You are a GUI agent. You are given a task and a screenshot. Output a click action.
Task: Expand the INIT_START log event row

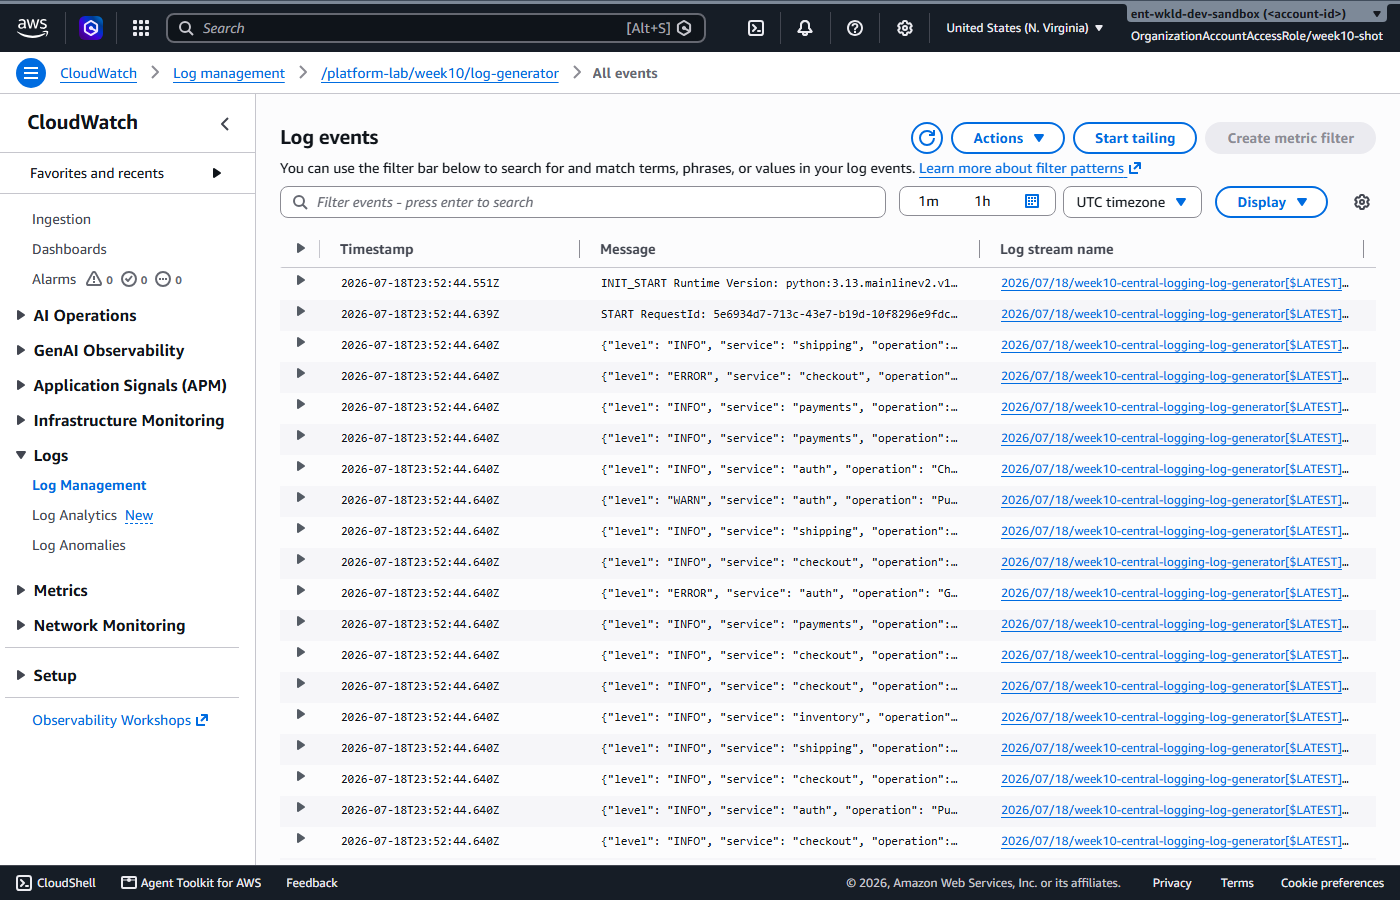click(300, 281)
